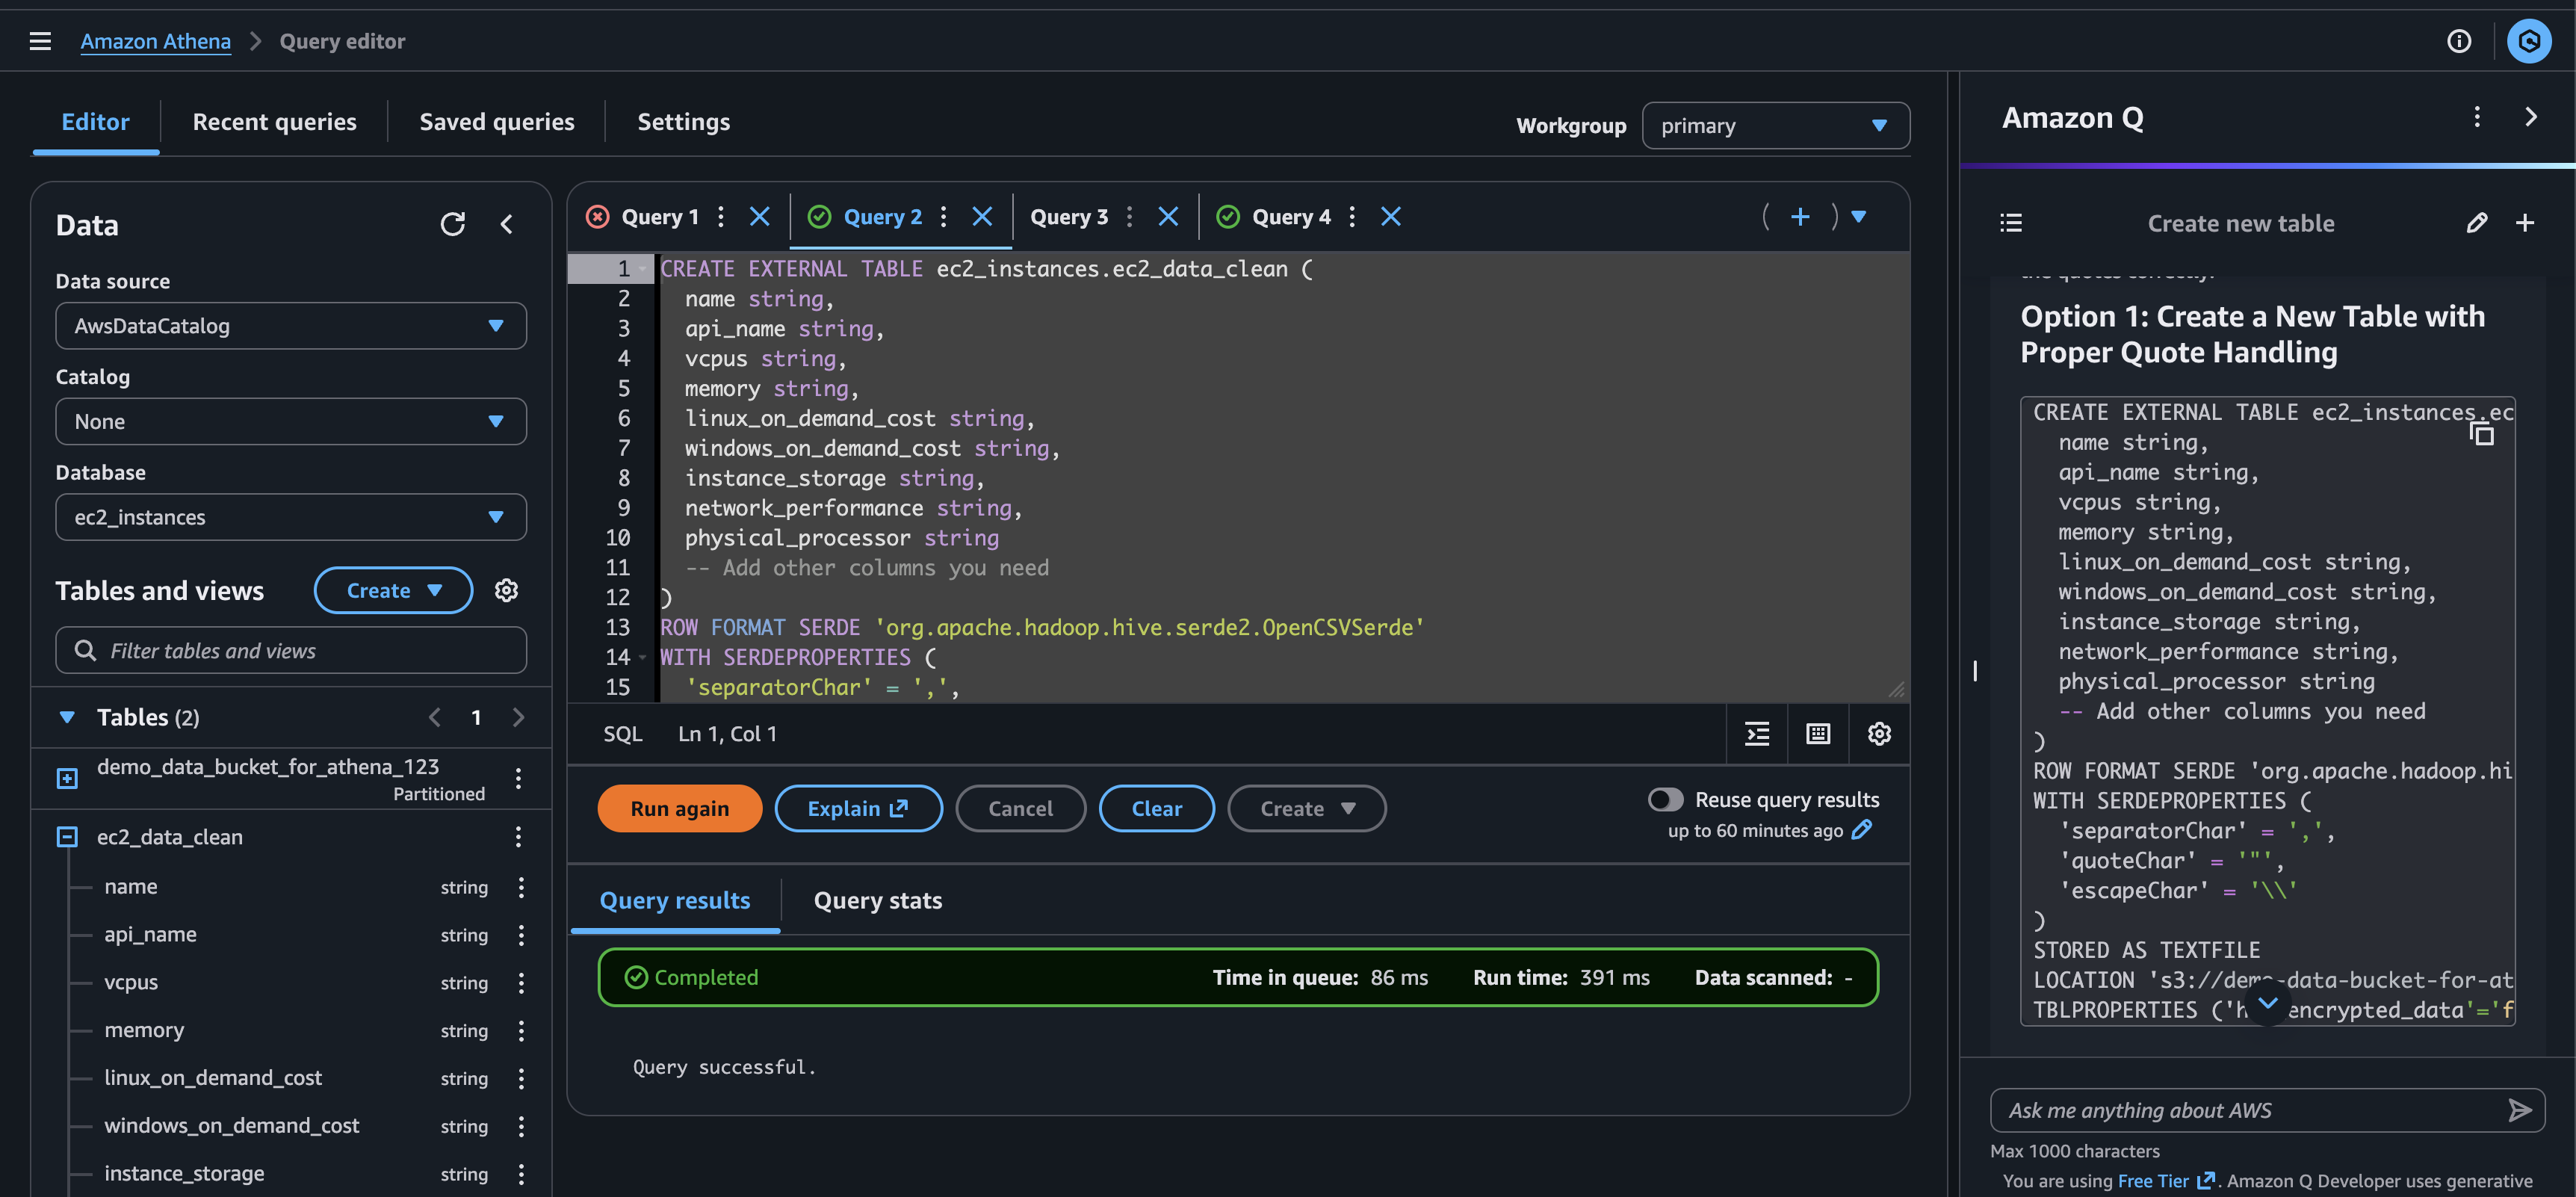Collapse the Data side panel

coord(507,224)
